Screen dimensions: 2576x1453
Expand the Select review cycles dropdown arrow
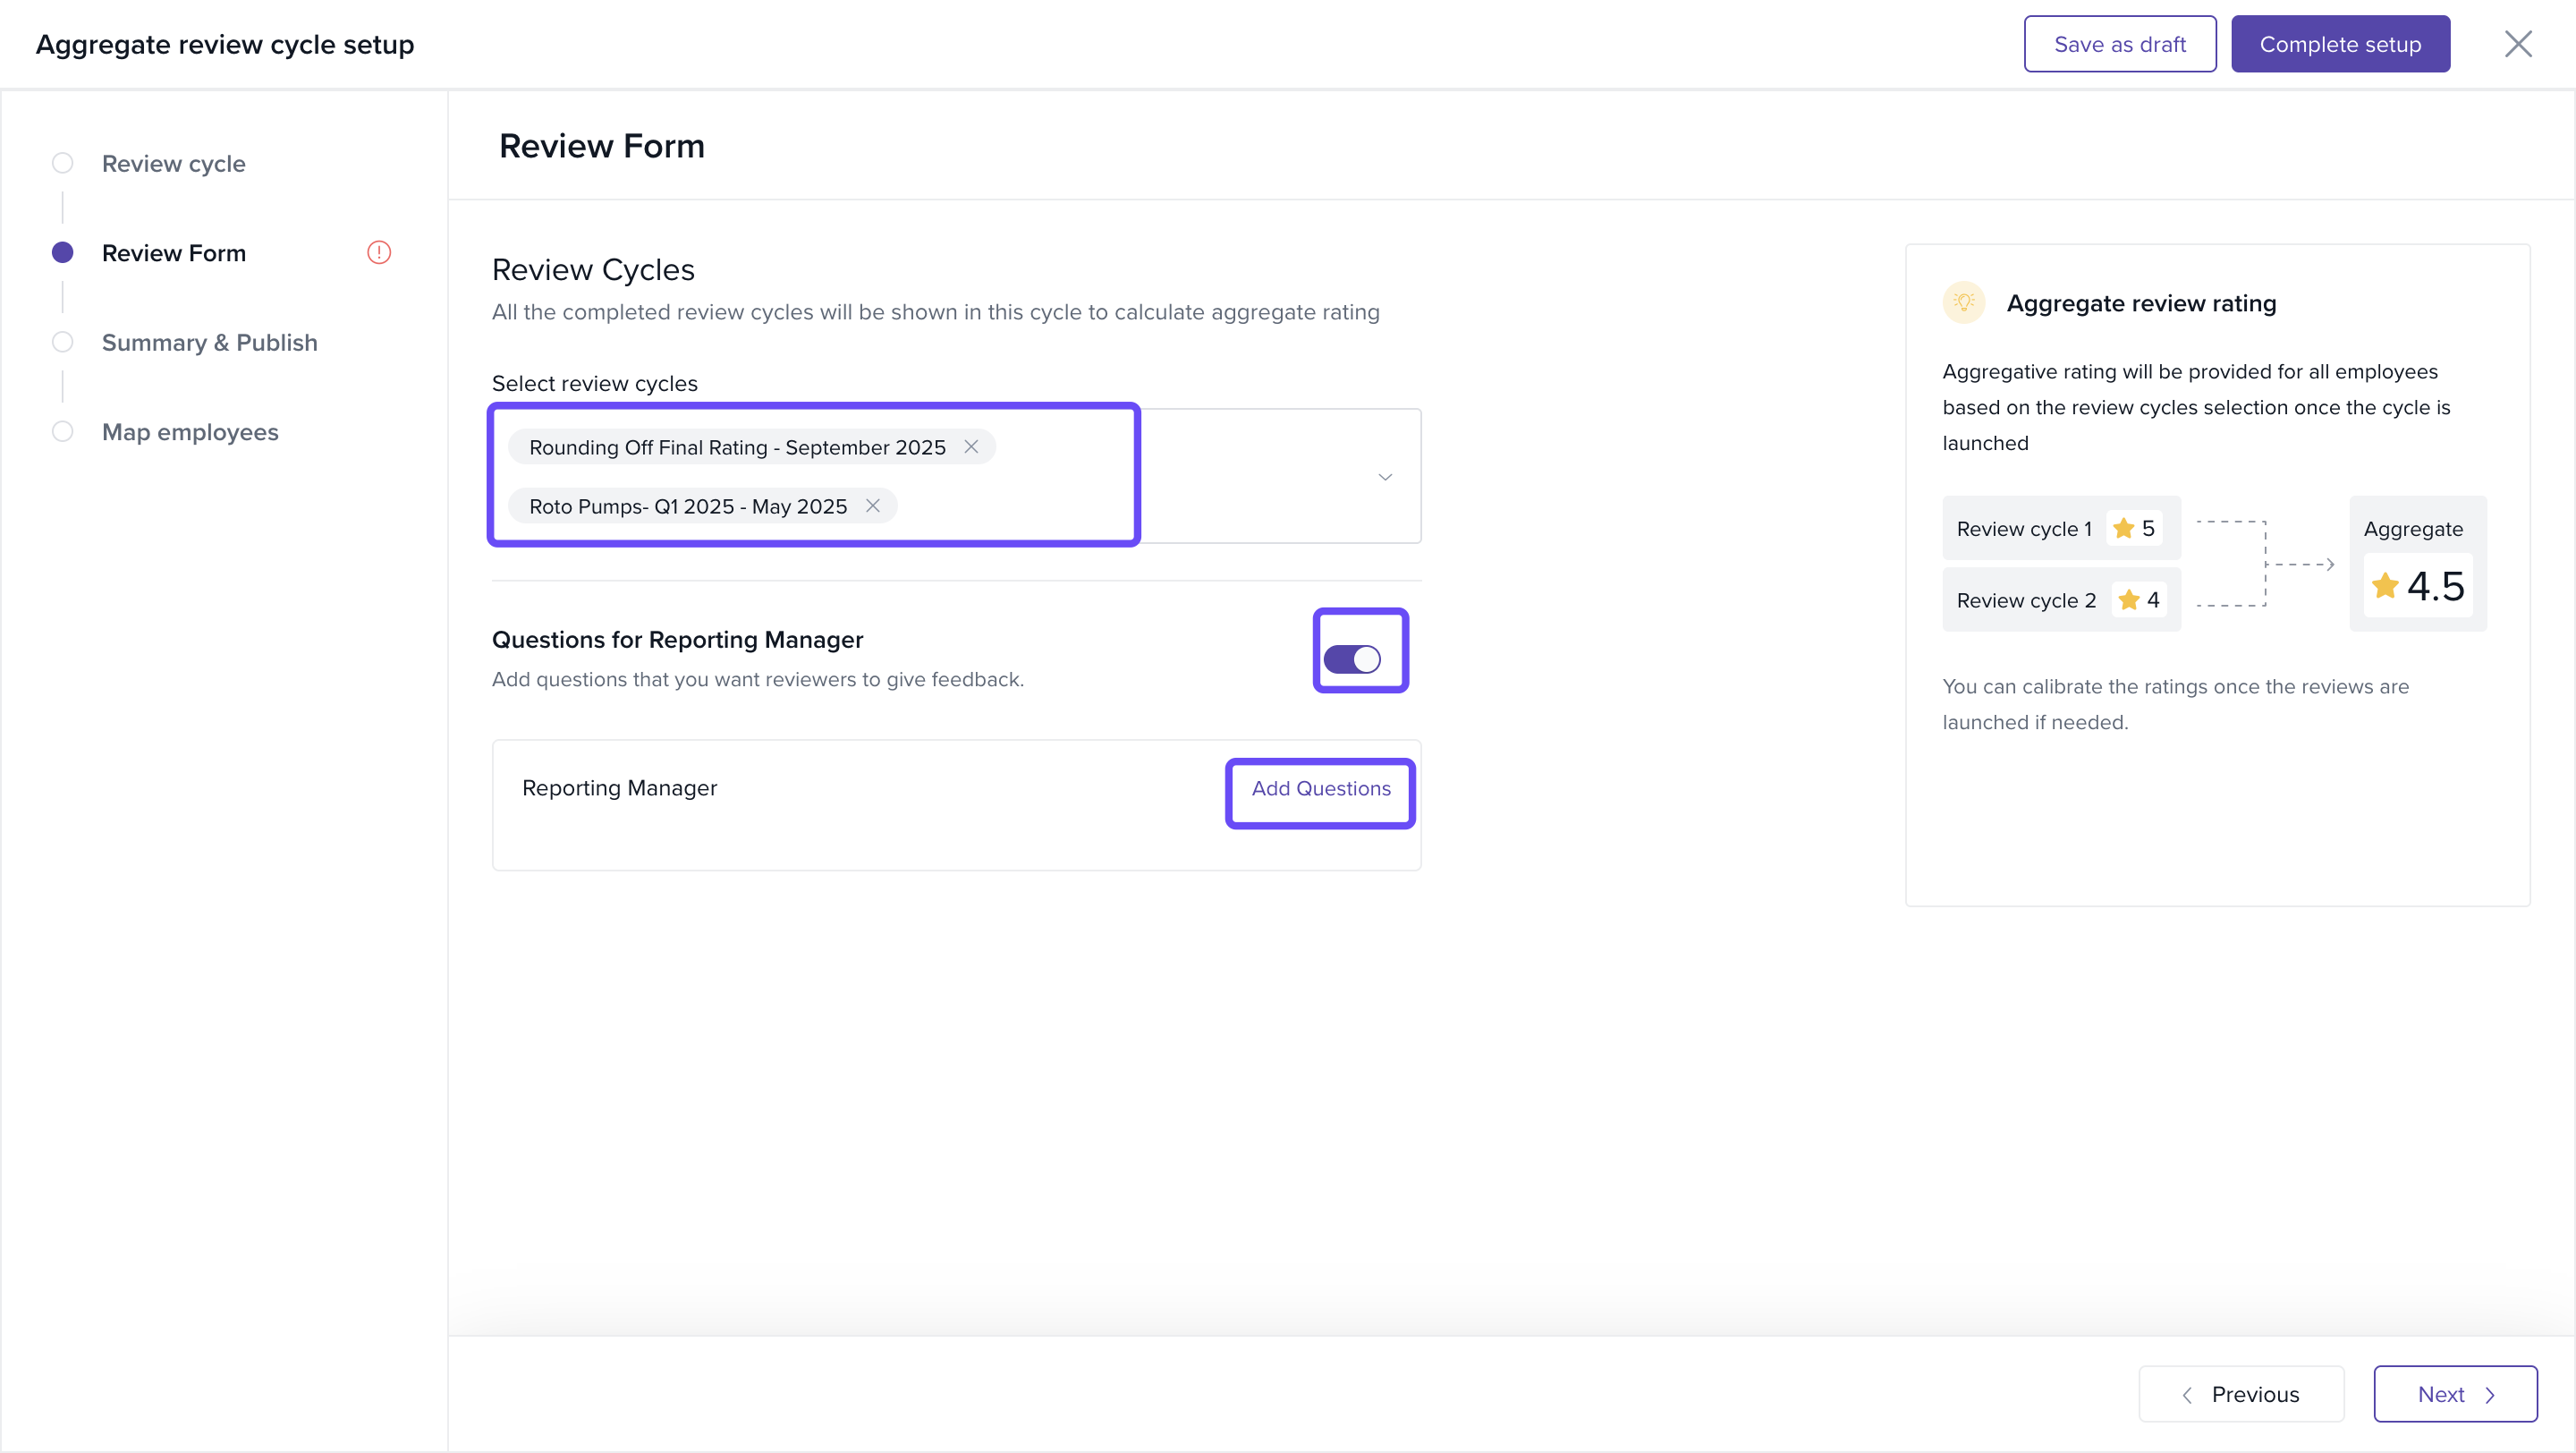[1384, 477]
